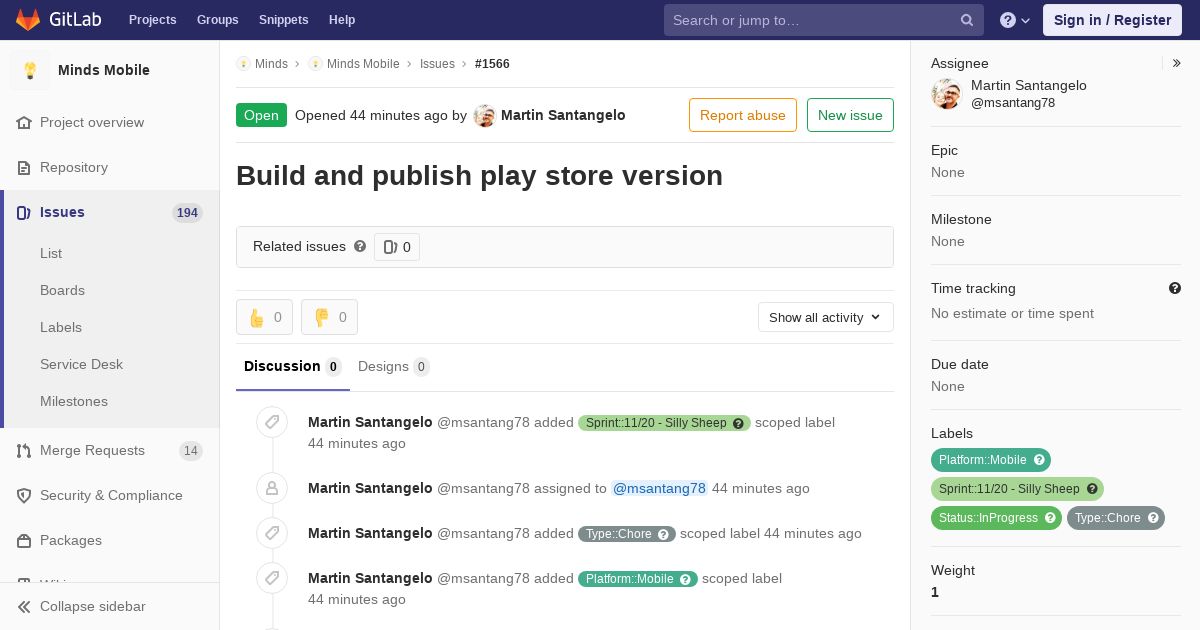
Task: Open the Snippets page
Action: click(283, 20)
